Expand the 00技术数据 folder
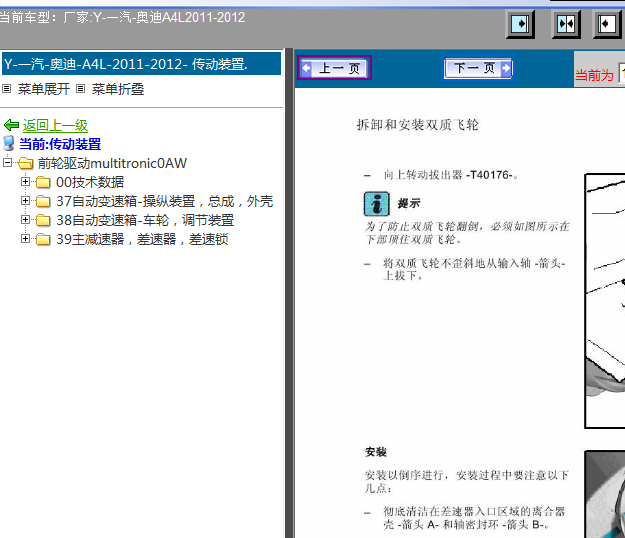 click(x=25, y=182)
